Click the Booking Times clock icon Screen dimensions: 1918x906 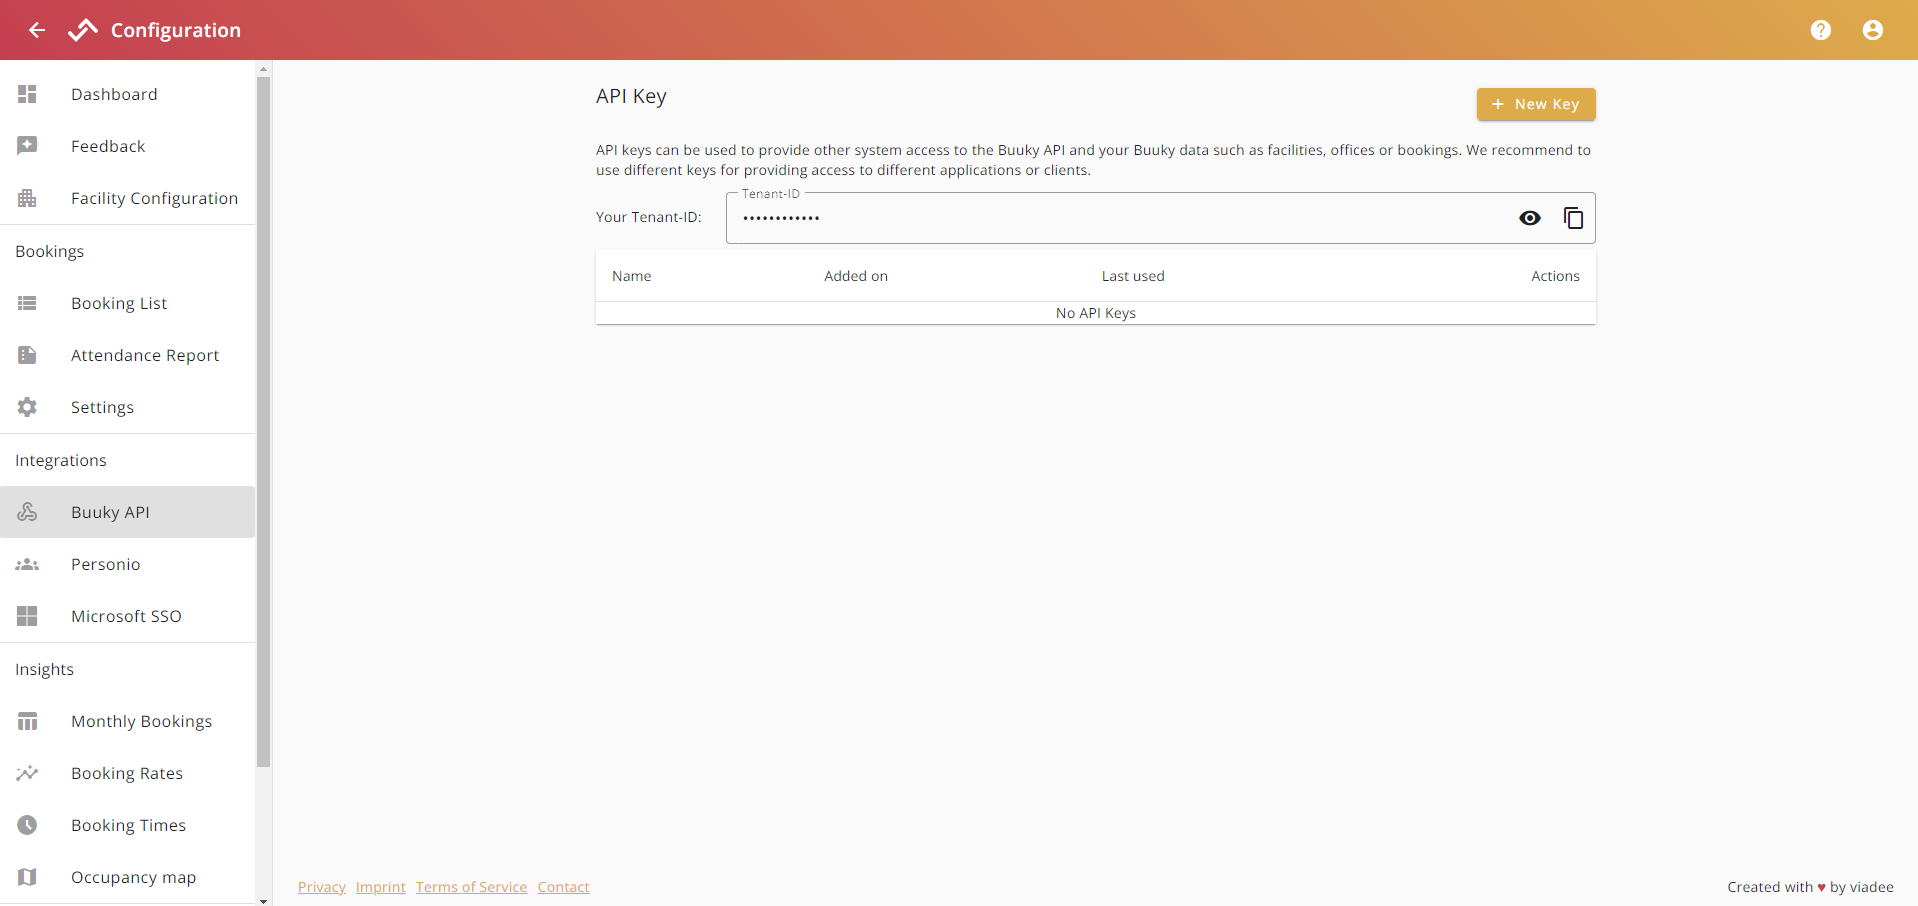[27, 825]
